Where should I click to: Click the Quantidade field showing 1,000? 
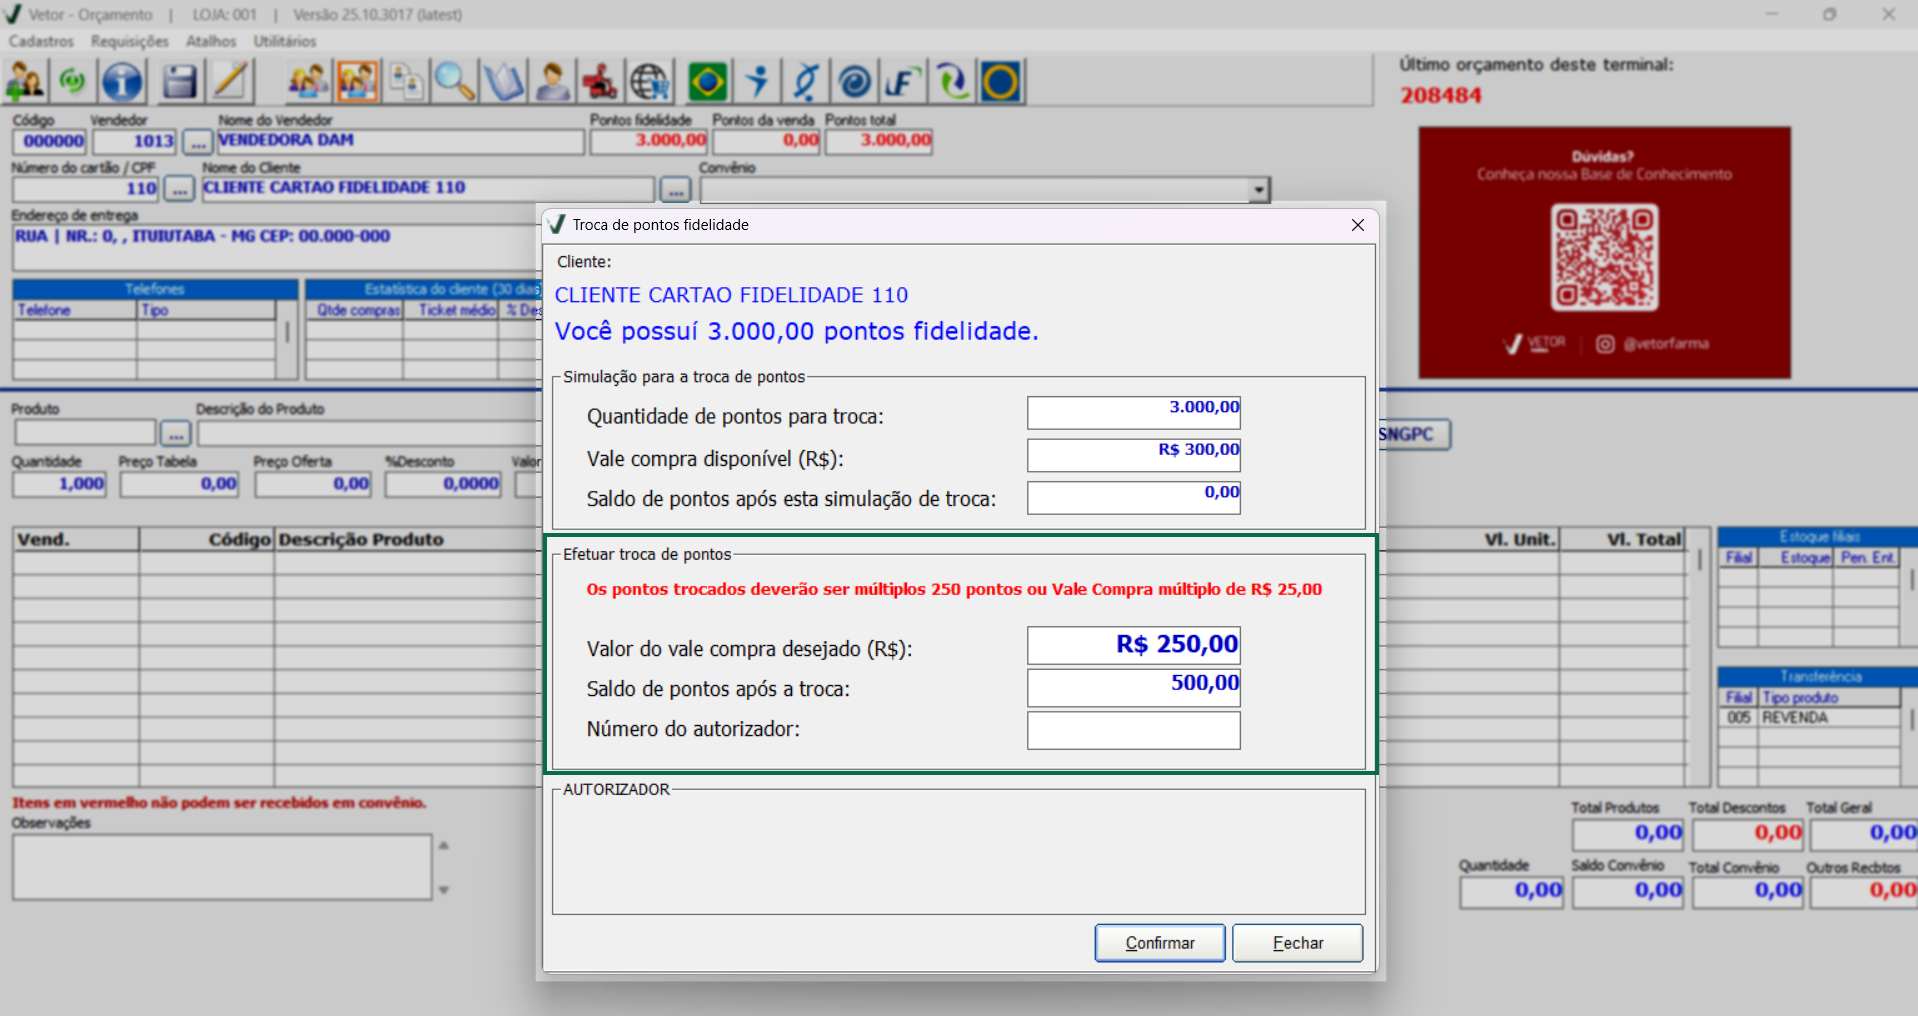coord(59,485)
